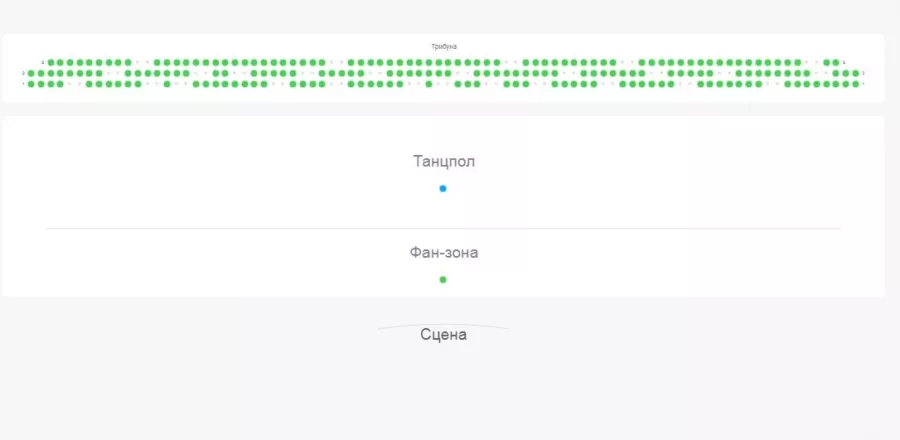The image size is (900, 440).
Task: Choose the rightmost seat in row 2
Action: (x=856, y=73)
